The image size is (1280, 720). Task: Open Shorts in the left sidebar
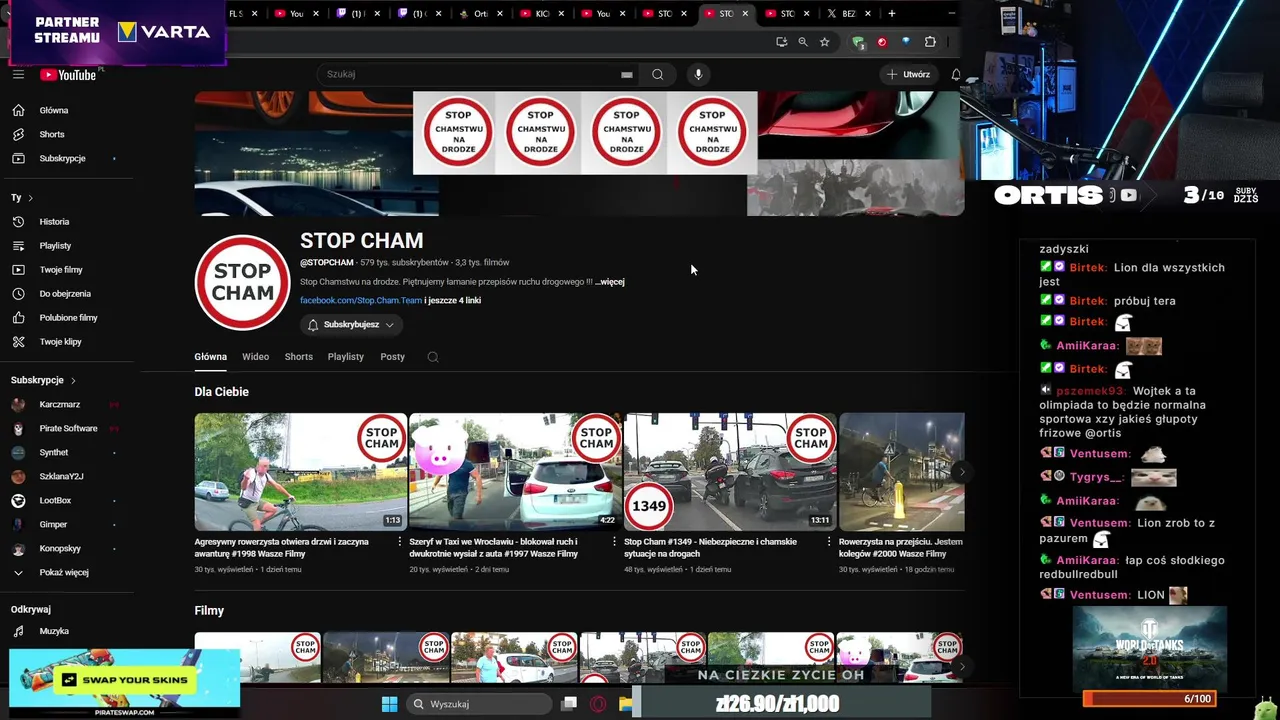click(52, 134)
